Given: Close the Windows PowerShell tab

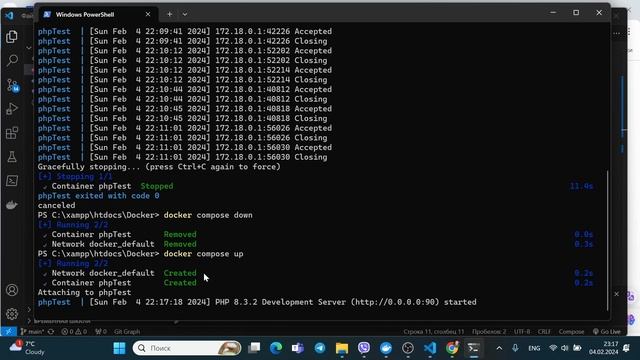Looking at the screenshot, I should [x=148, y=14].
